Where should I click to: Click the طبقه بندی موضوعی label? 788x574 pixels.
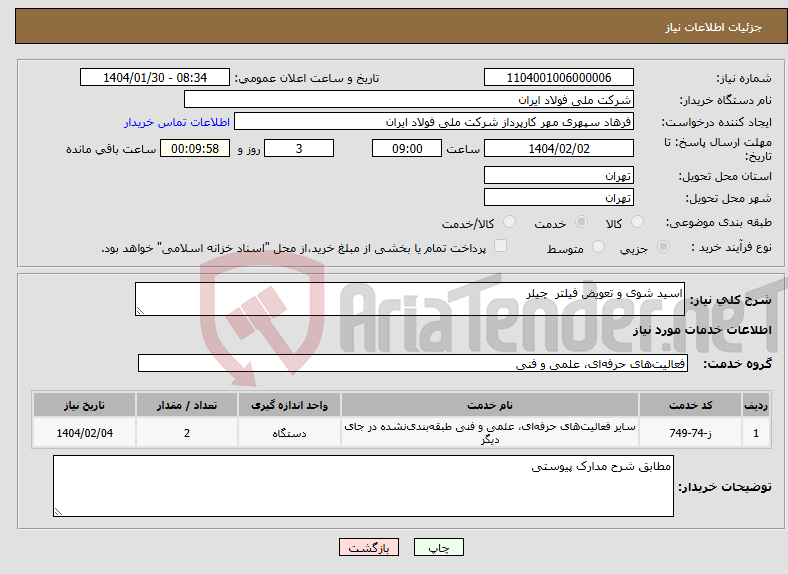click(x=719, y=222)
